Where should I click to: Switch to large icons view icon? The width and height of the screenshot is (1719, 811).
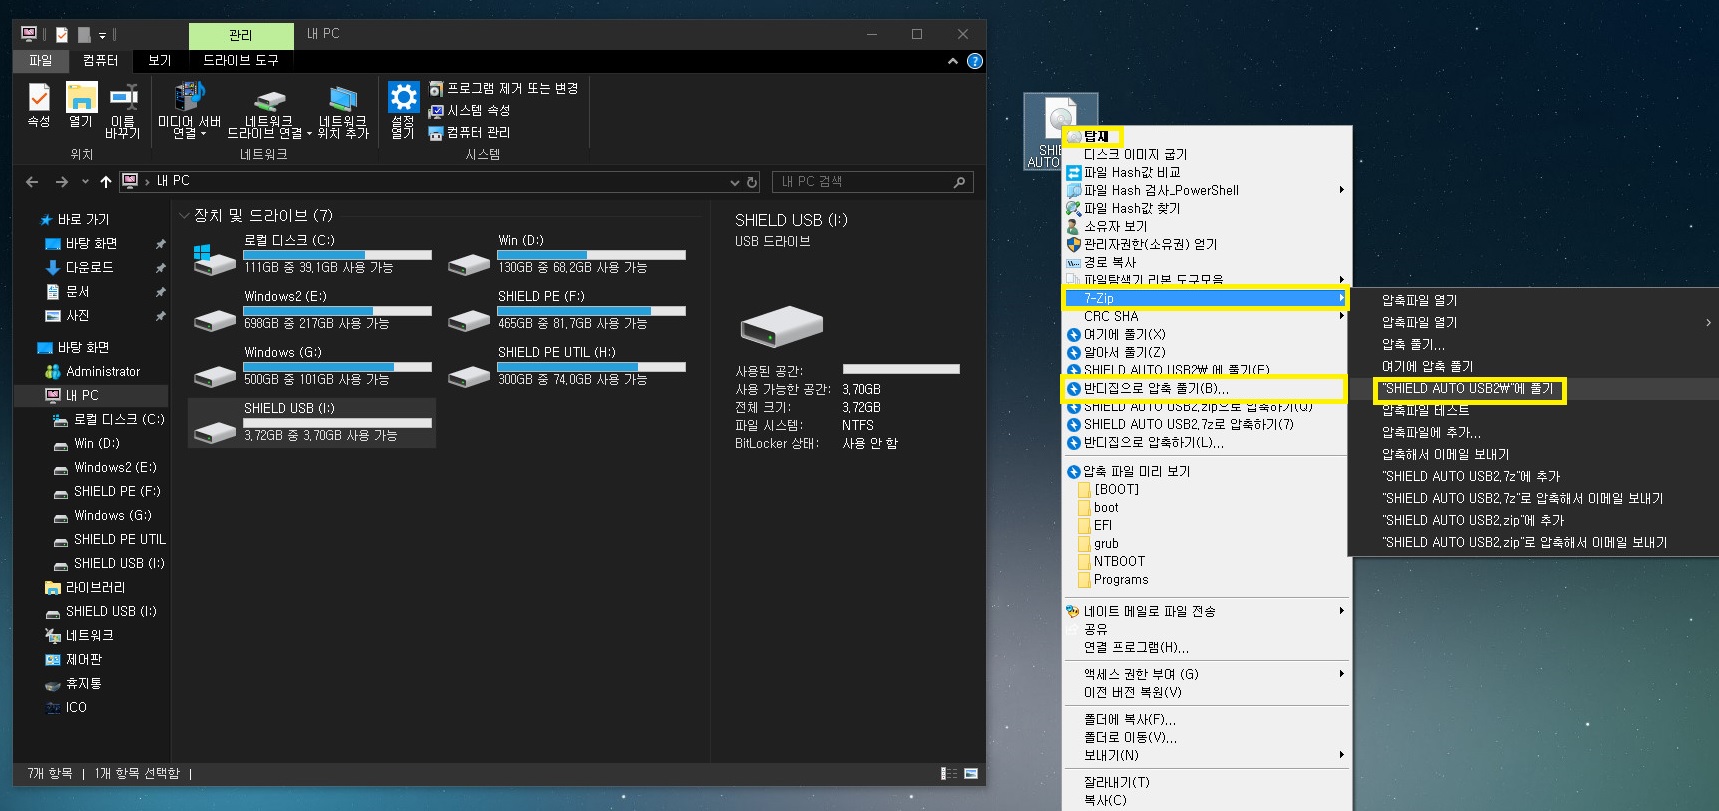coord(970,773)
